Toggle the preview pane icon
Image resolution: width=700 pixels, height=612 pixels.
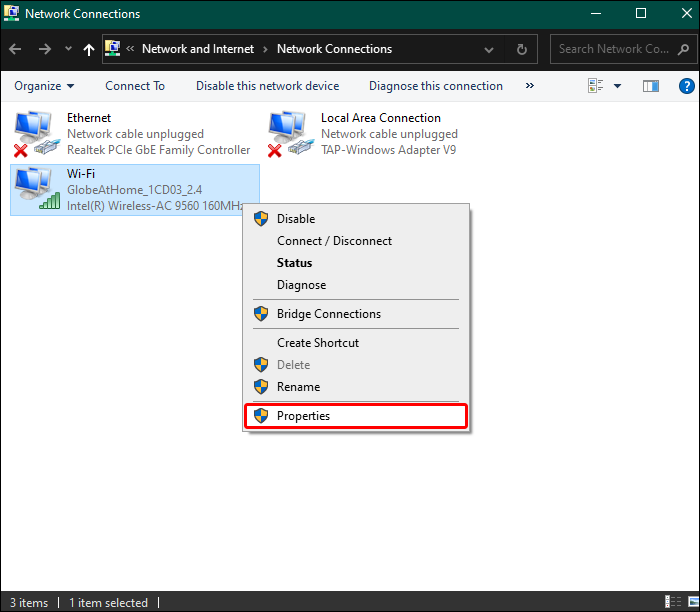point(650,86)
